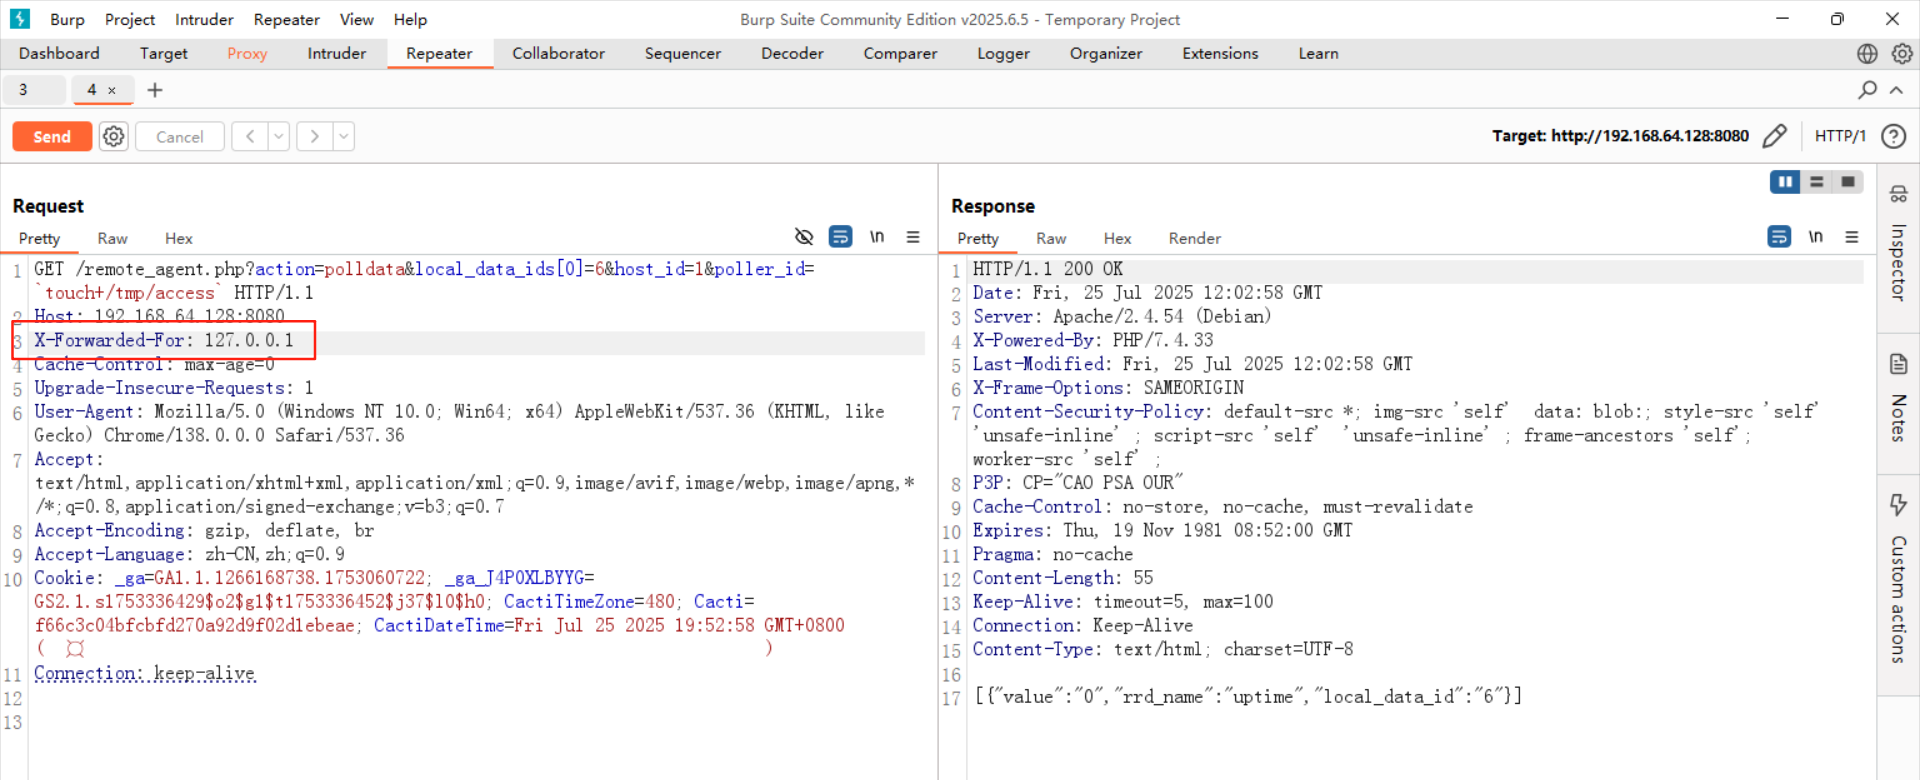Click the X-Forwarded-For header line
The width and height of the screenshot is (1920, 780).
click(x=164, y=340)
